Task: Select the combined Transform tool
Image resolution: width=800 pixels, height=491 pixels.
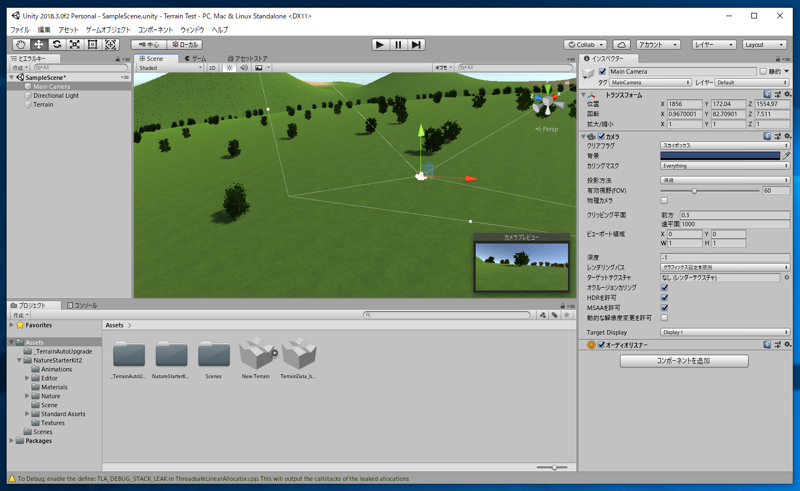Action: 110,44
